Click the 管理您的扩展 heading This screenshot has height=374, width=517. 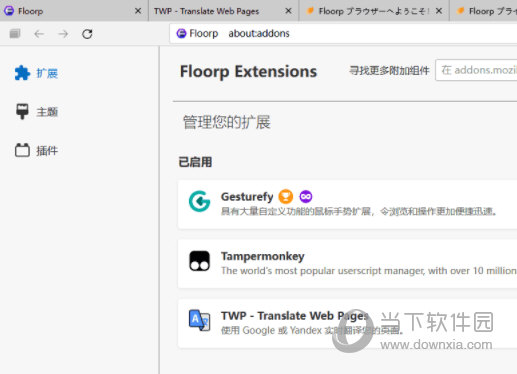coord(227,122)
